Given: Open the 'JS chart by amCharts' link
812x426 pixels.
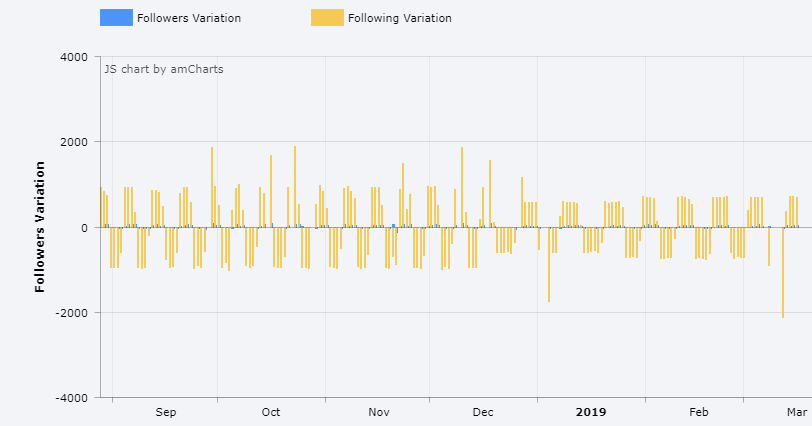Looking at the screenshot, I should coord(164,69).
